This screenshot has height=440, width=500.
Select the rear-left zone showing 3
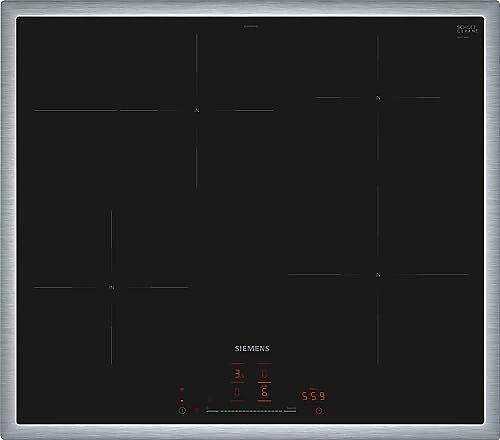[x=238, y=374]
